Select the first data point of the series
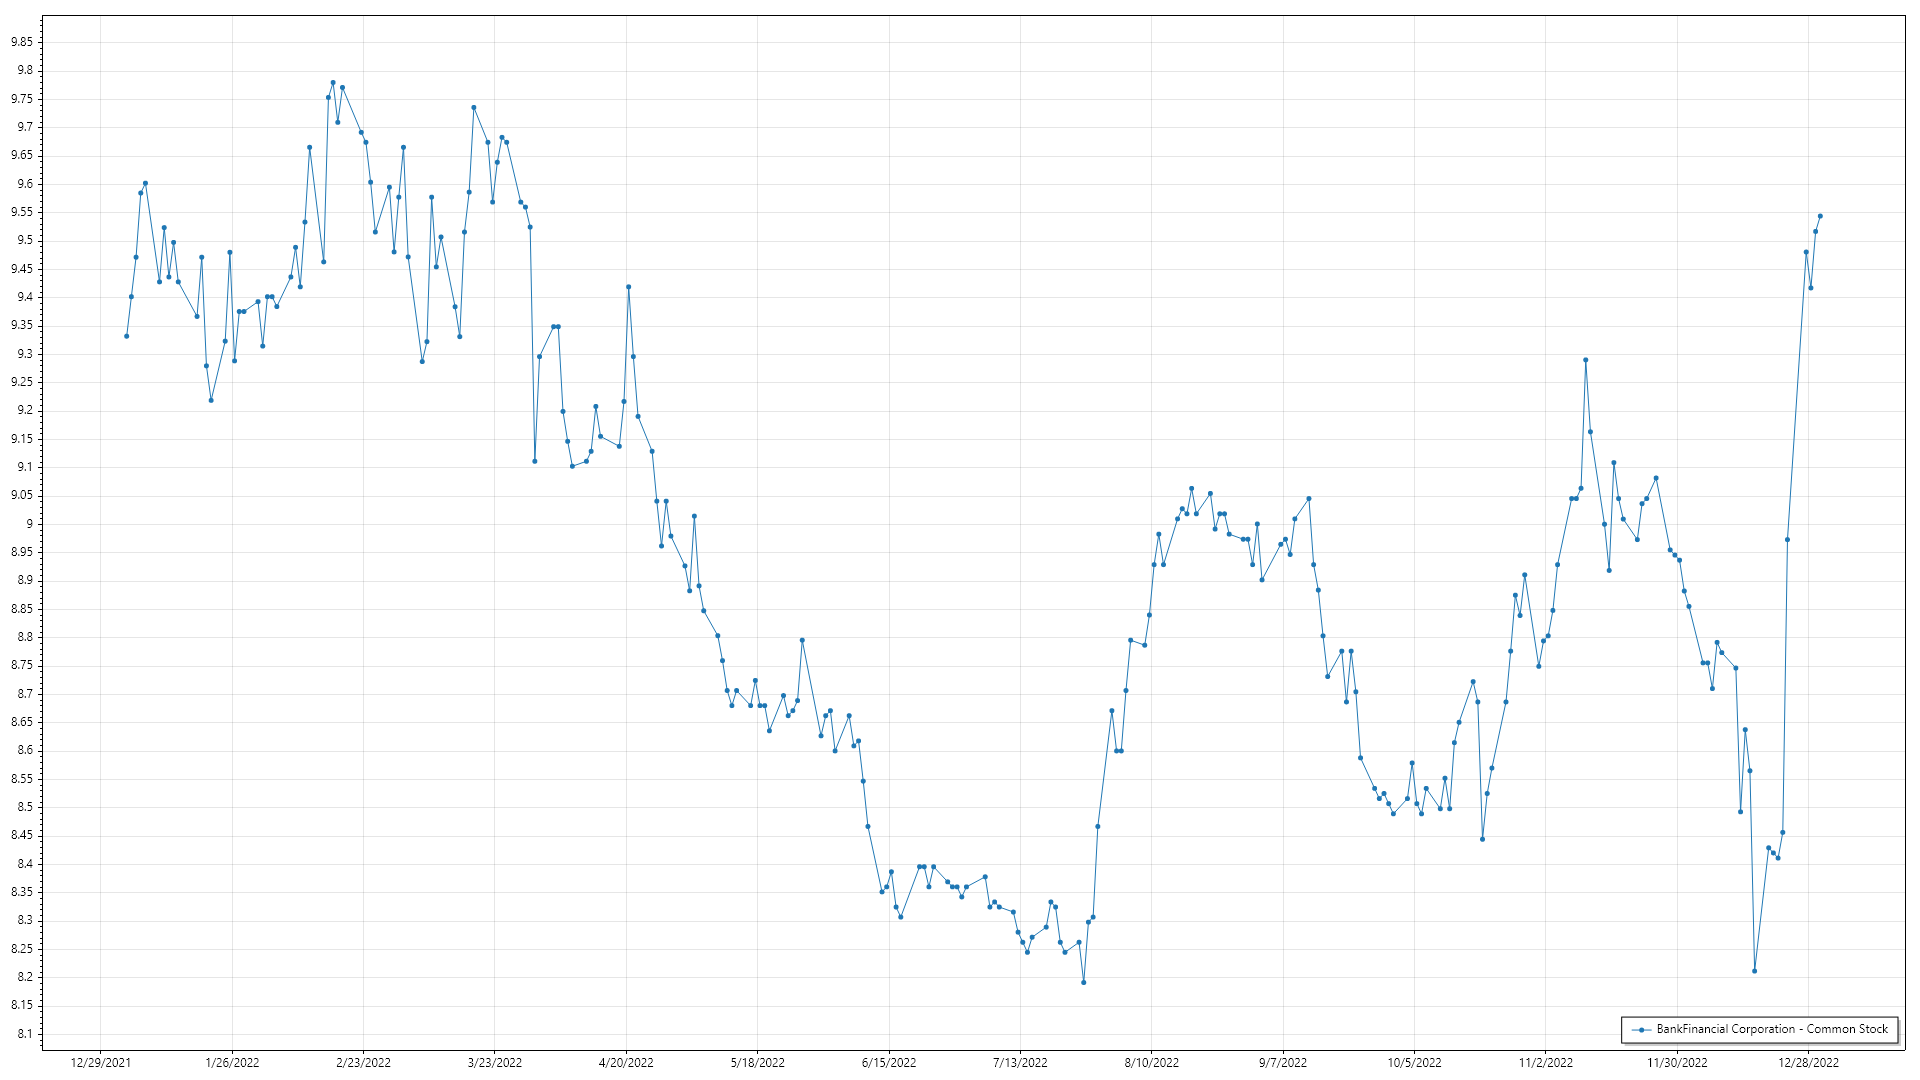The width and height of the screenshot is (1920, 1080). point(126,336)
